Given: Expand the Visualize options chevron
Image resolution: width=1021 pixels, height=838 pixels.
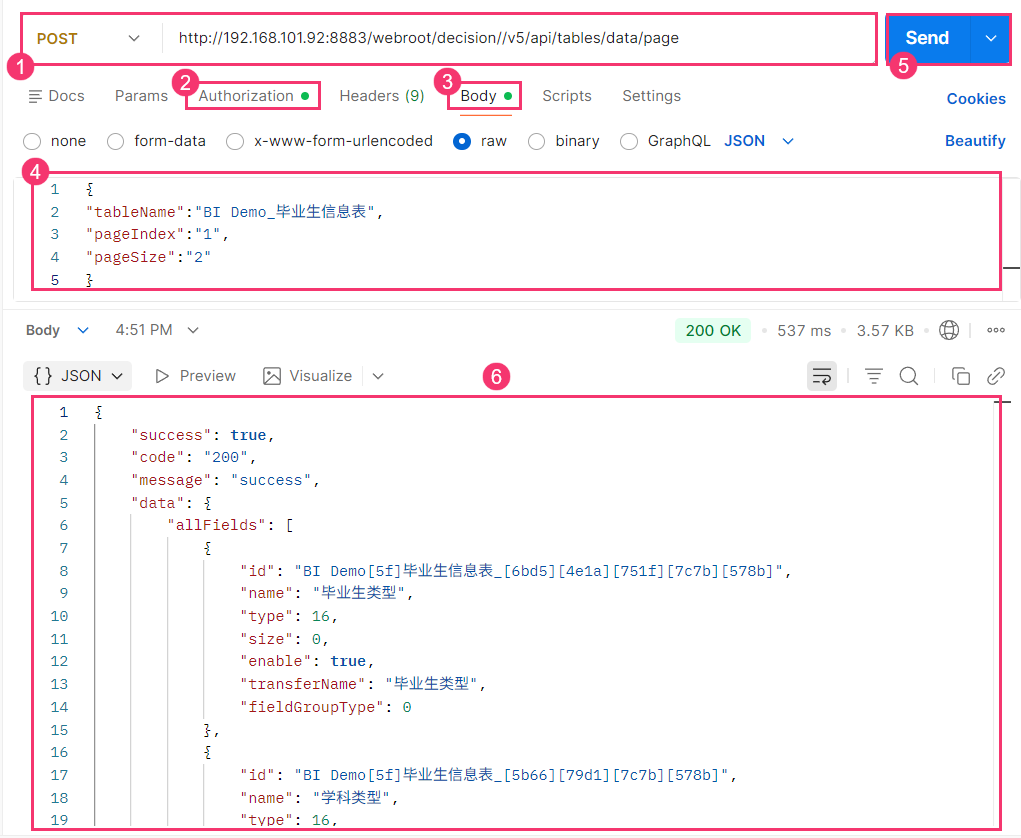Looking at the screenshot, I should (378, 376).
